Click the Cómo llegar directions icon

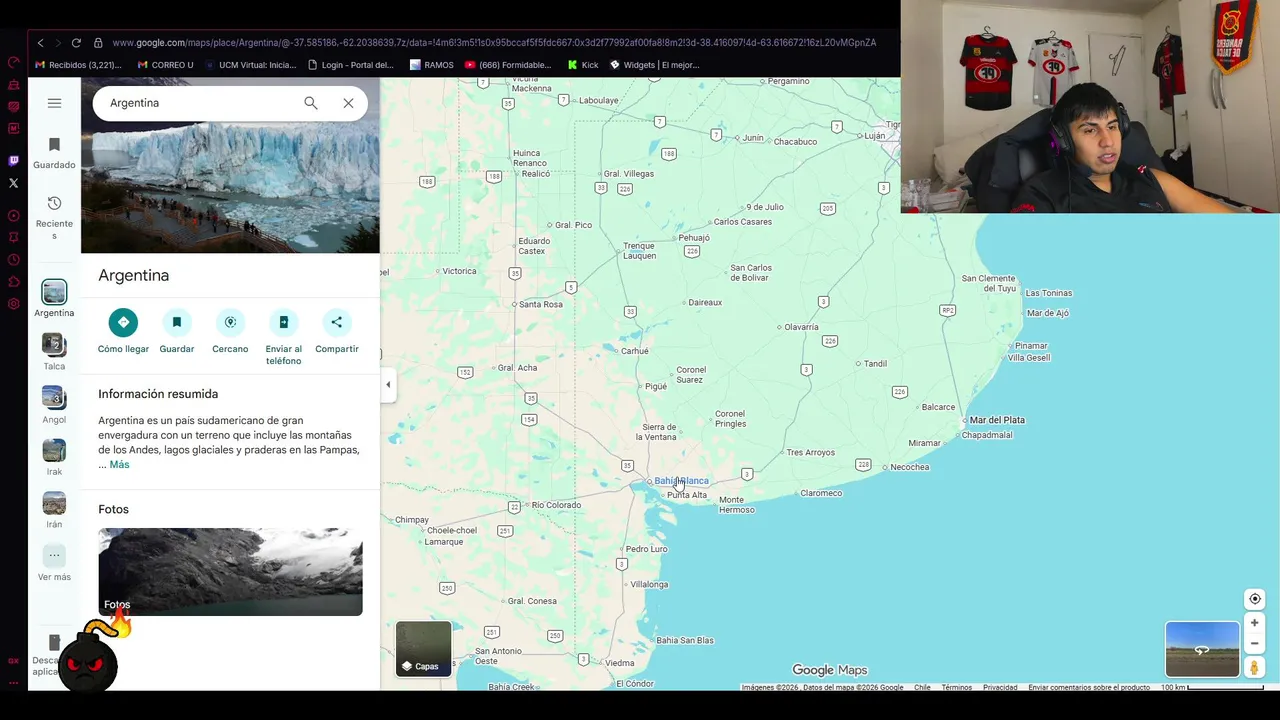[123, 322]
